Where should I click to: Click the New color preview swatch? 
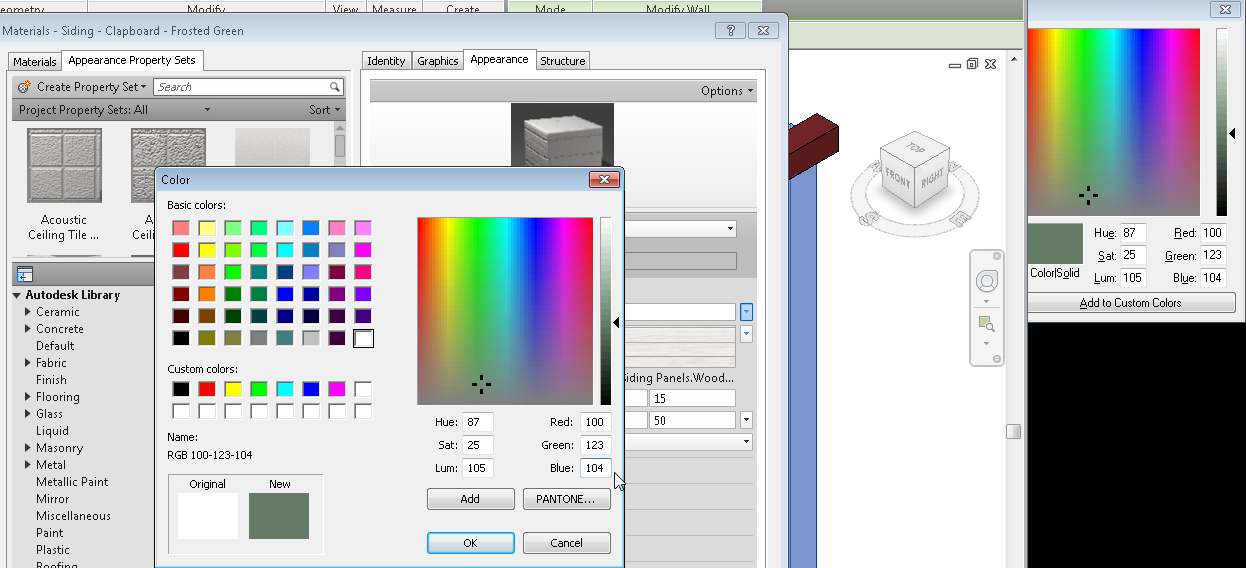[x=279, y=516]
